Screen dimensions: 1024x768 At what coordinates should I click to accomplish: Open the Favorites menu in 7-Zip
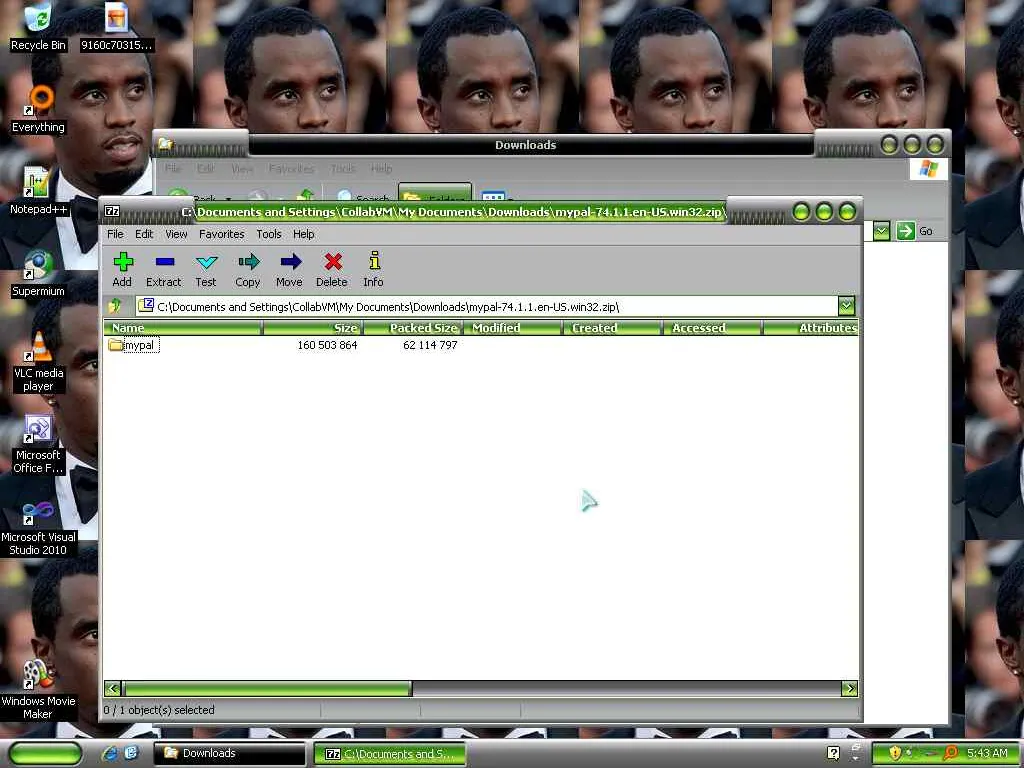pos(221,234)
